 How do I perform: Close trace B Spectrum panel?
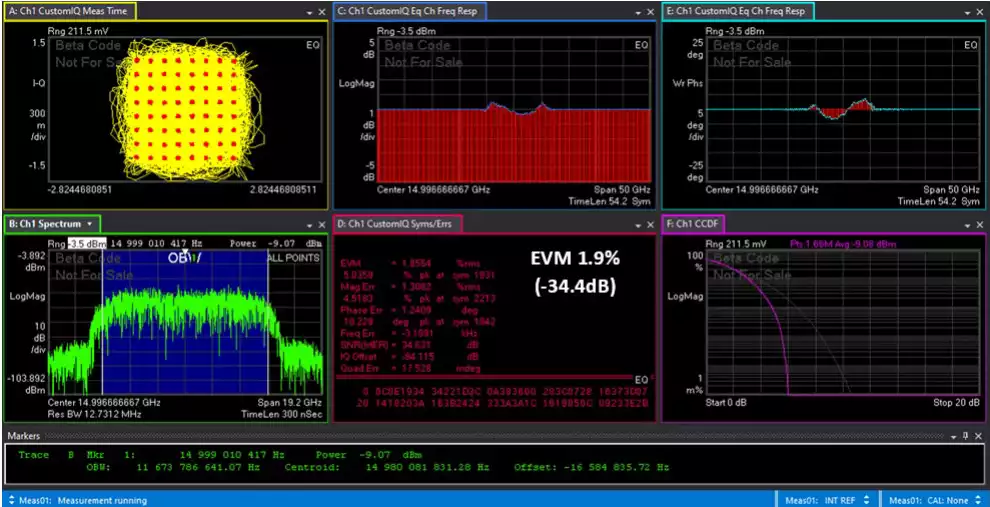[x=321, y=225]
